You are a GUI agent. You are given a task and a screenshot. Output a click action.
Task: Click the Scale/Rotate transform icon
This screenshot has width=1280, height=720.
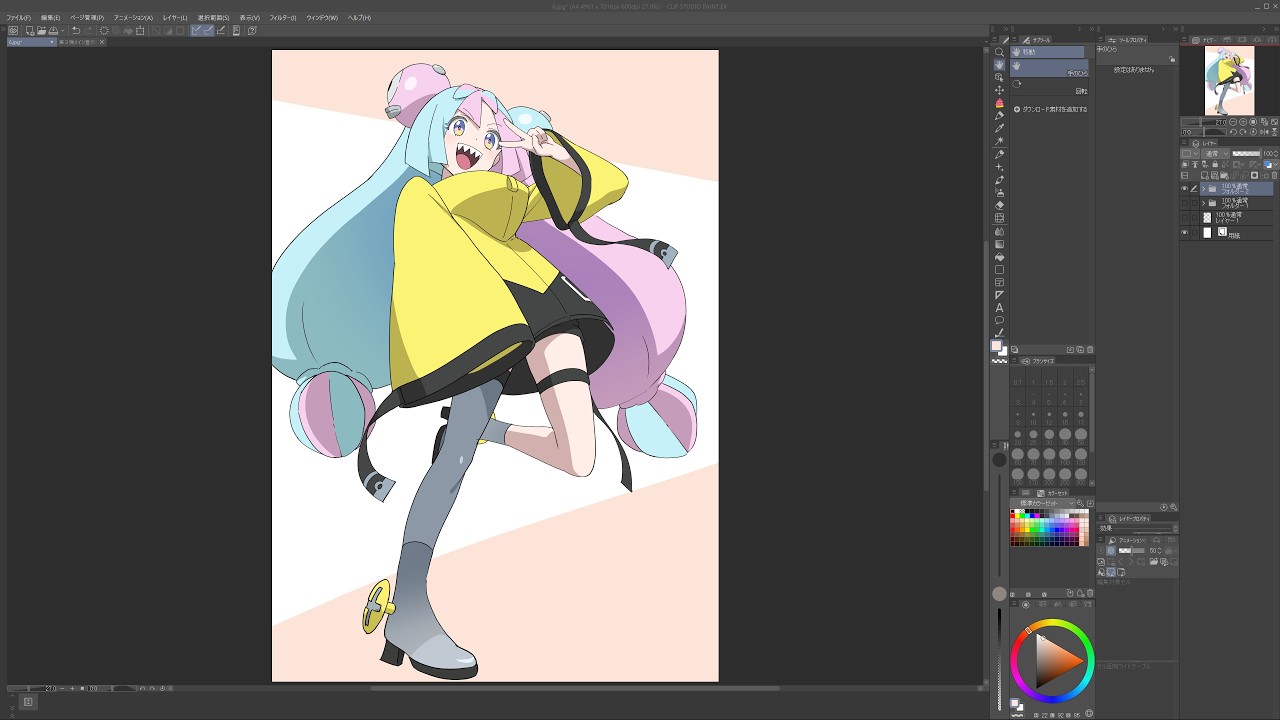140,30
